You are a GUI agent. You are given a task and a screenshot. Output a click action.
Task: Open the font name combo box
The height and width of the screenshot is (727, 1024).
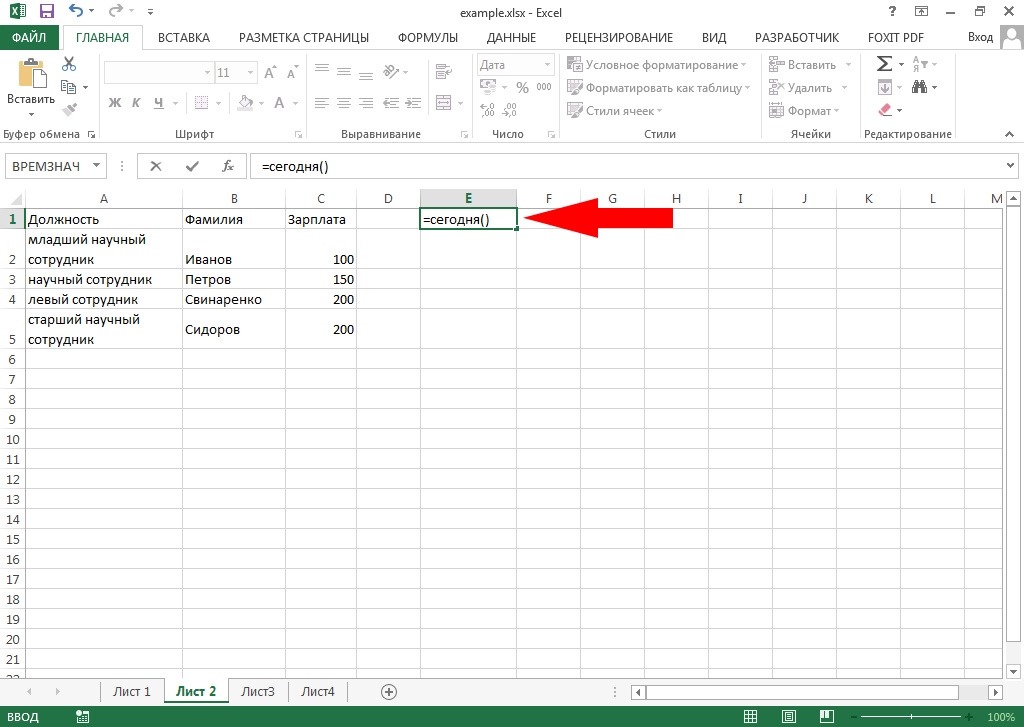[158, 73]
